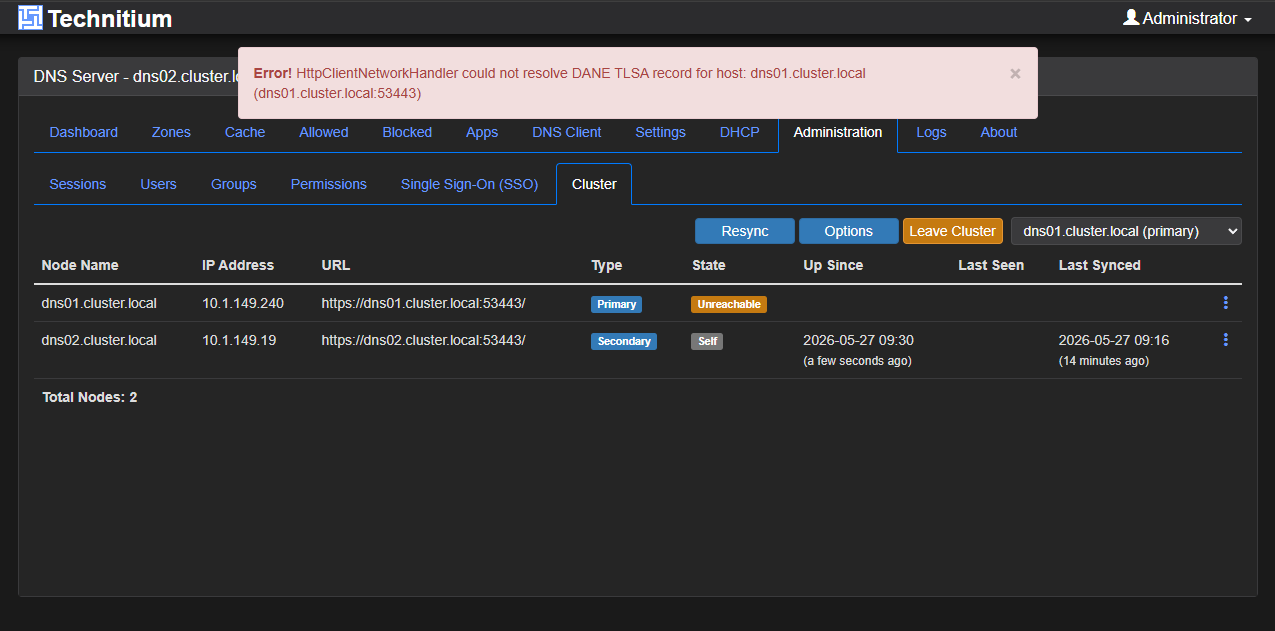
Task: Open the dns01.cluster.local row three-dot menu
Action: (x=1226, y=303)
